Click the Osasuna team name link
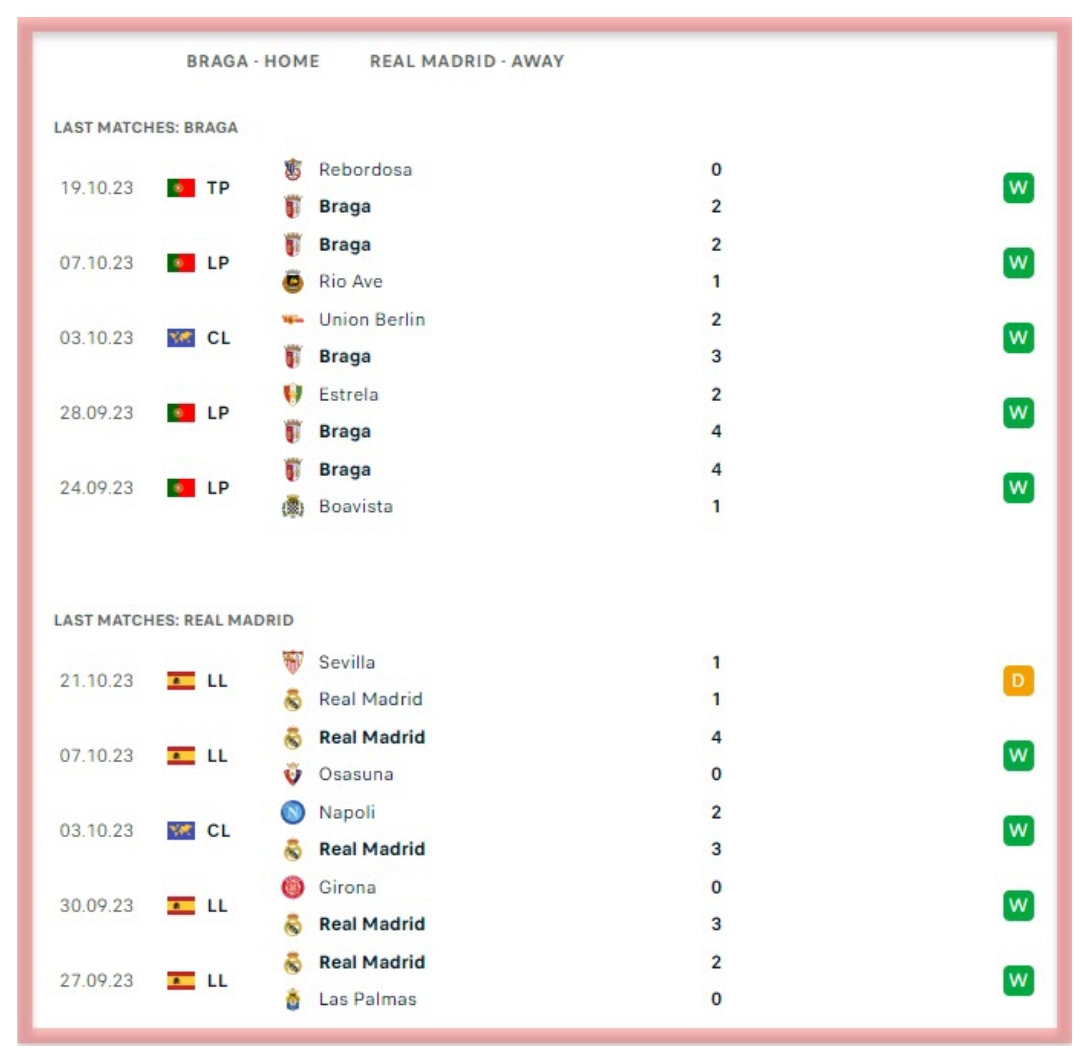The image size is (1080, 1061). pos(355,774)
